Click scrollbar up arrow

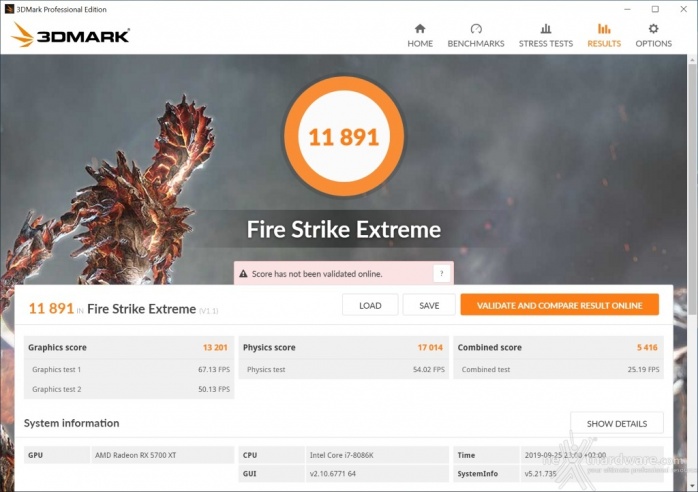coord(692,59)
